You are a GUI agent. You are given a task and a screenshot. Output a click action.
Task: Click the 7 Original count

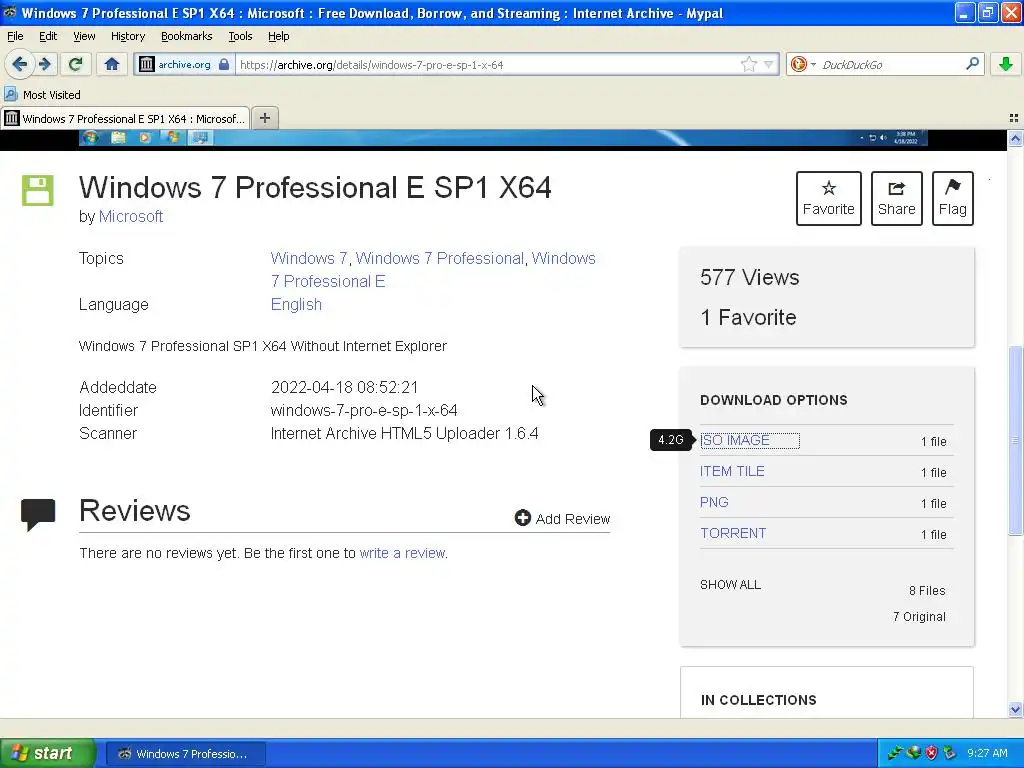point(919,616)
